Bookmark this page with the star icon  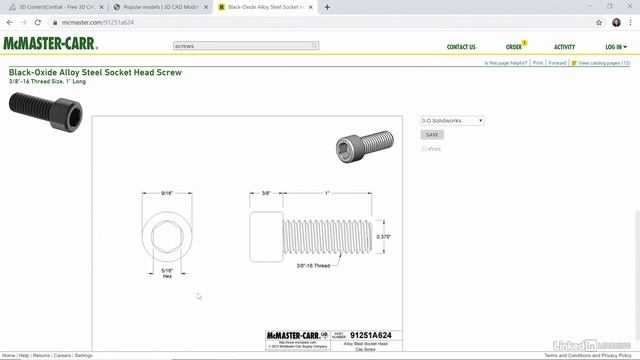click(x=599, y=22)
